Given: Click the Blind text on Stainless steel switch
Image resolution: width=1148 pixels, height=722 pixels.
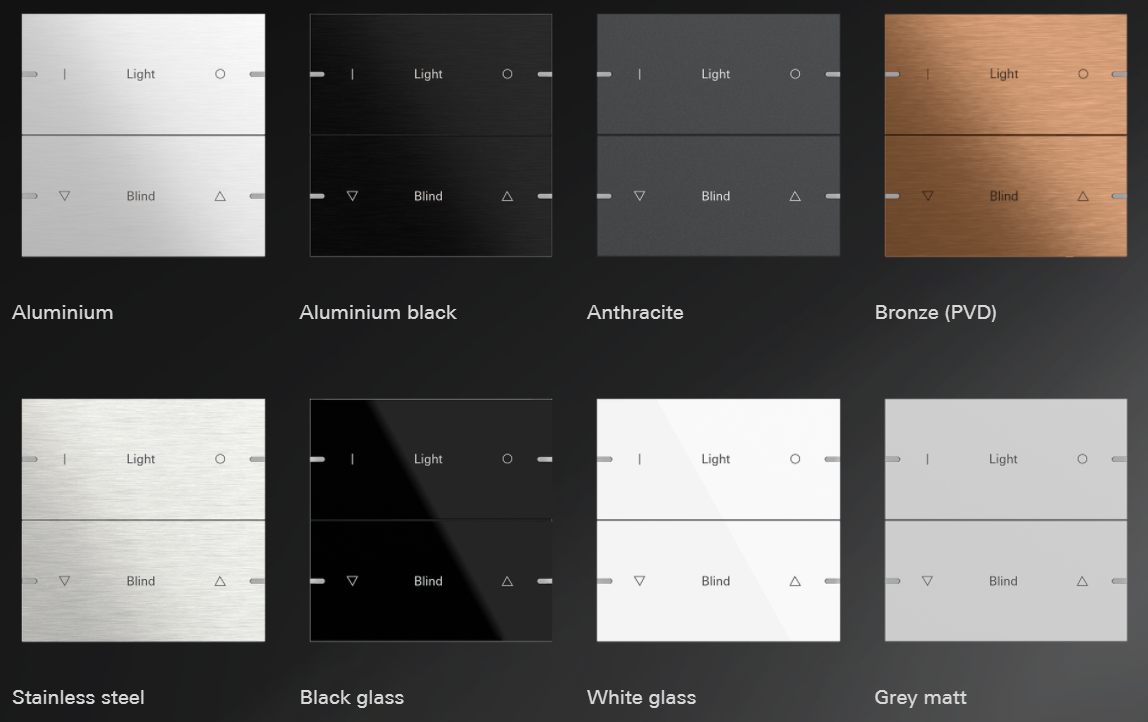Looking at the screenshot, I should (141, 581).
